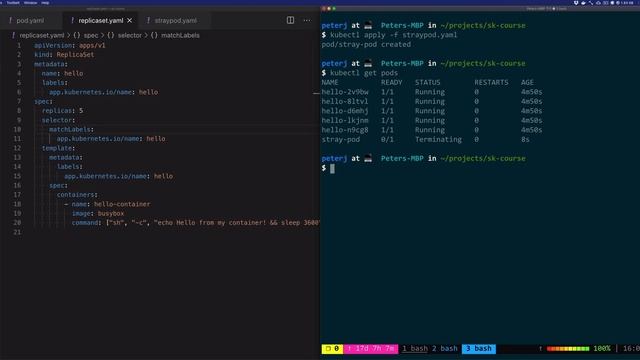Click 'kubectl apply -f straypod.yaml' in terminal
The width and height of the screenshot is (640, 360).
[x=393, y=35]
